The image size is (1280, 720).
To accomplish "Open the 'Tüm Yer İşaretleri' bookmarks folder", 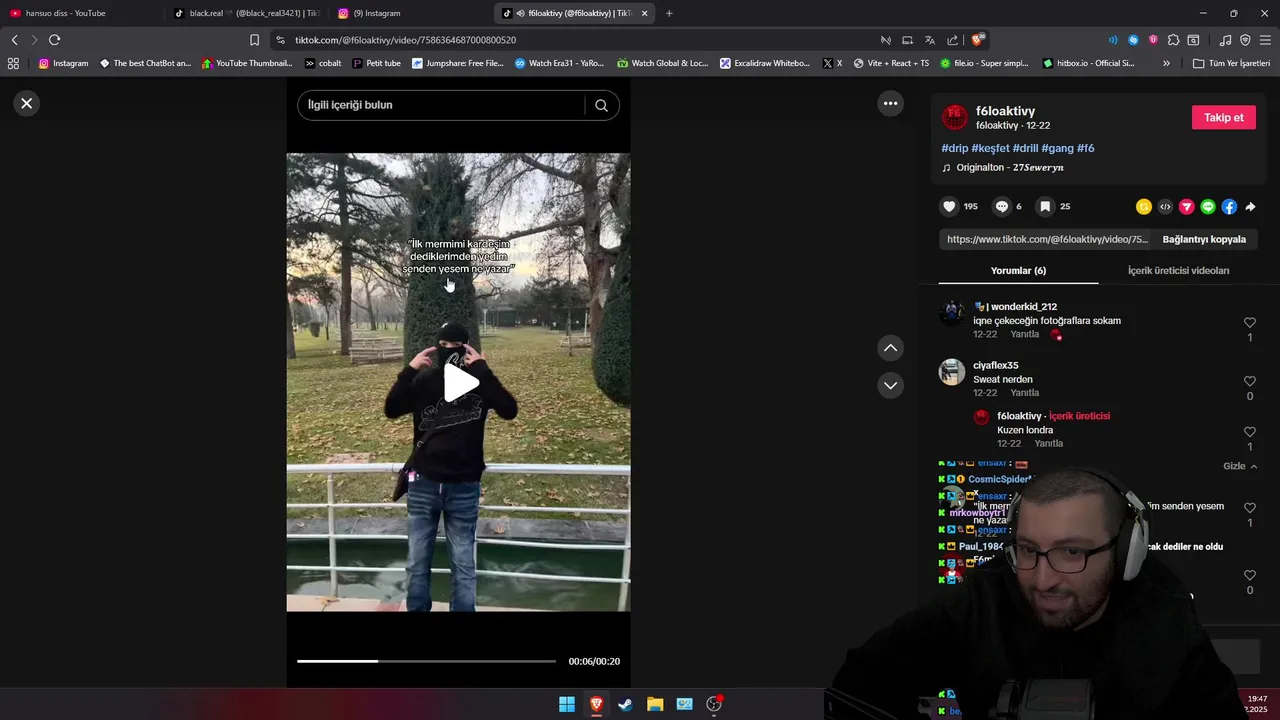I will pos(1231,63).
